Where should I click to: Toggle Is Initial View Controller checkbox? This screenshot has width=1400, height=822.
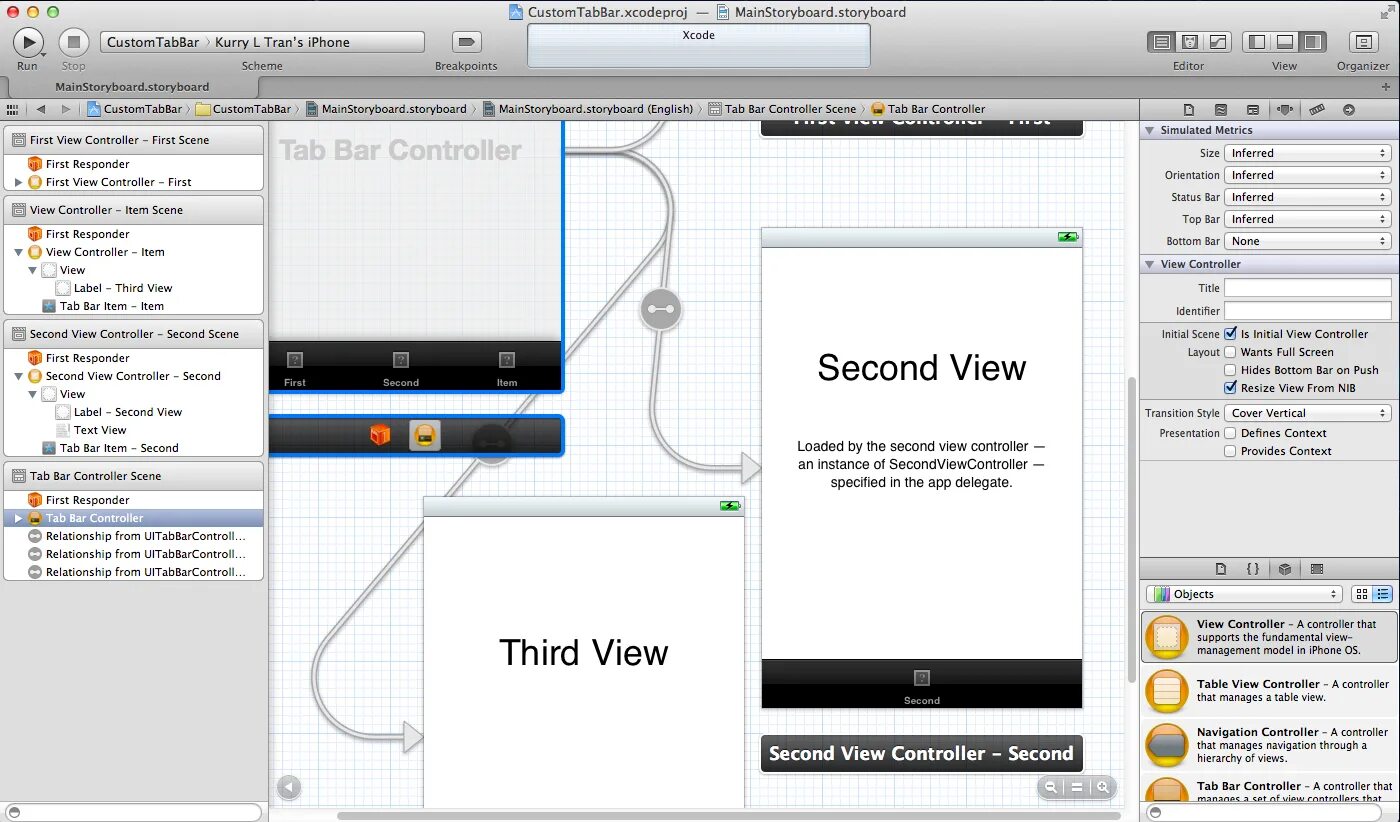coord(1231,334)
